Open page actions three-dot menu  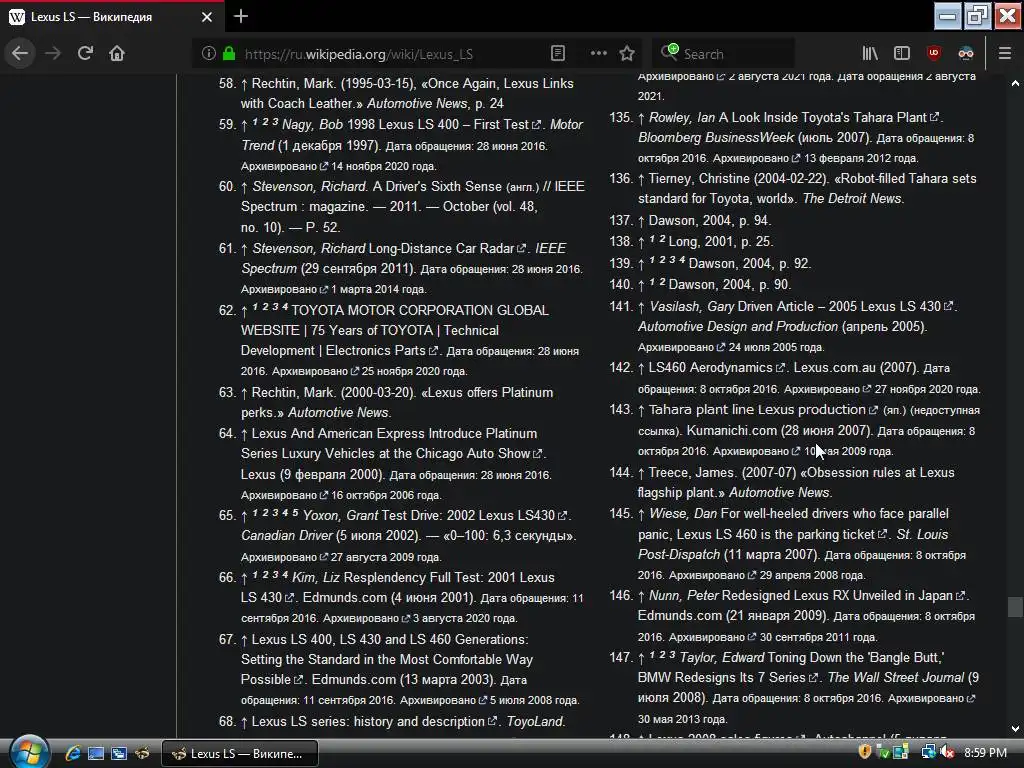(x=598, y=53)
